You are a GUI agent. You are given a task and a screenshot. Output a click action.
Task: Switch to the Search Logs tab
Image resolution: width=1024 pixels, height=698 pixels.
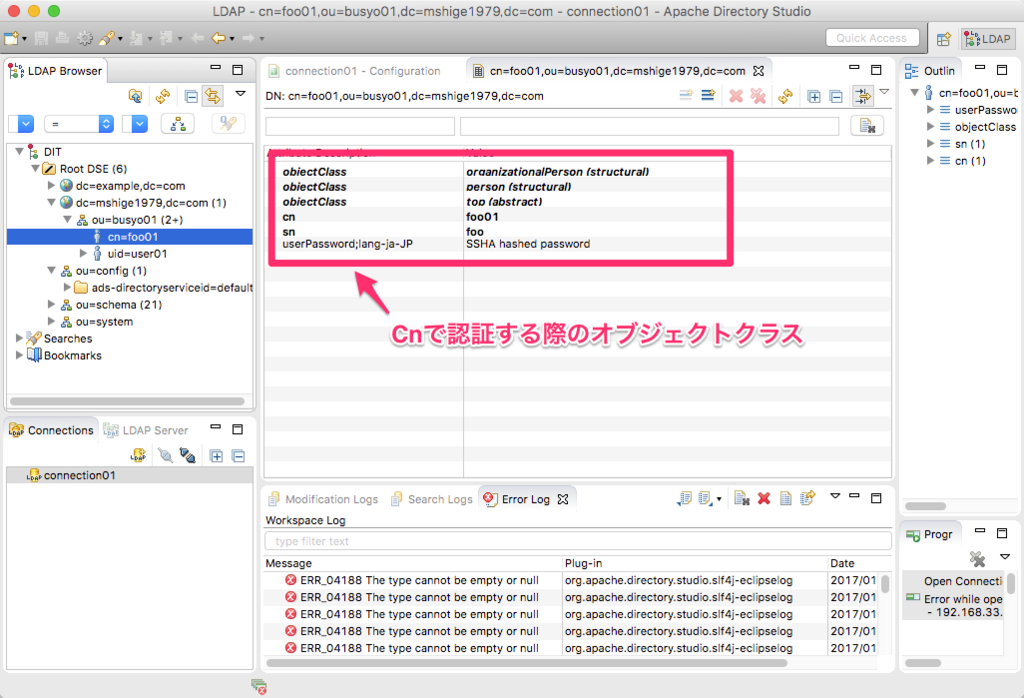click(x=432, y=499)
